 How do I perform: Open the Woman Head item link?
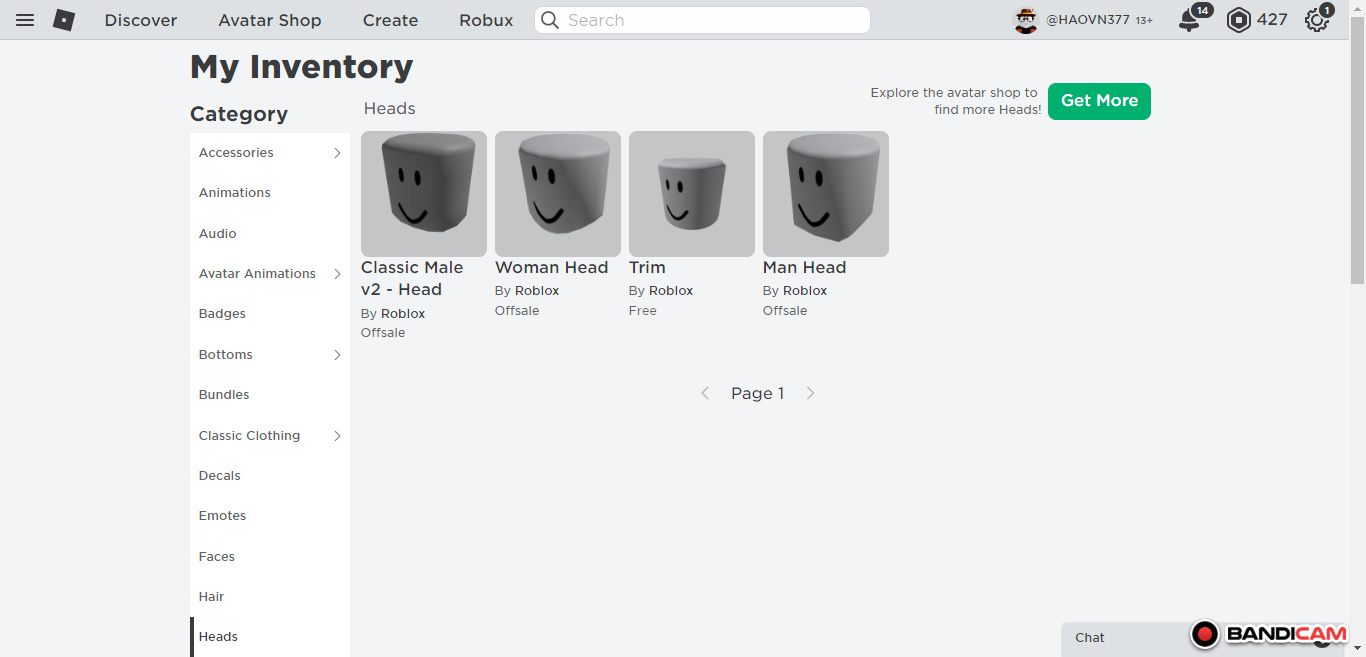coord(551,268)
